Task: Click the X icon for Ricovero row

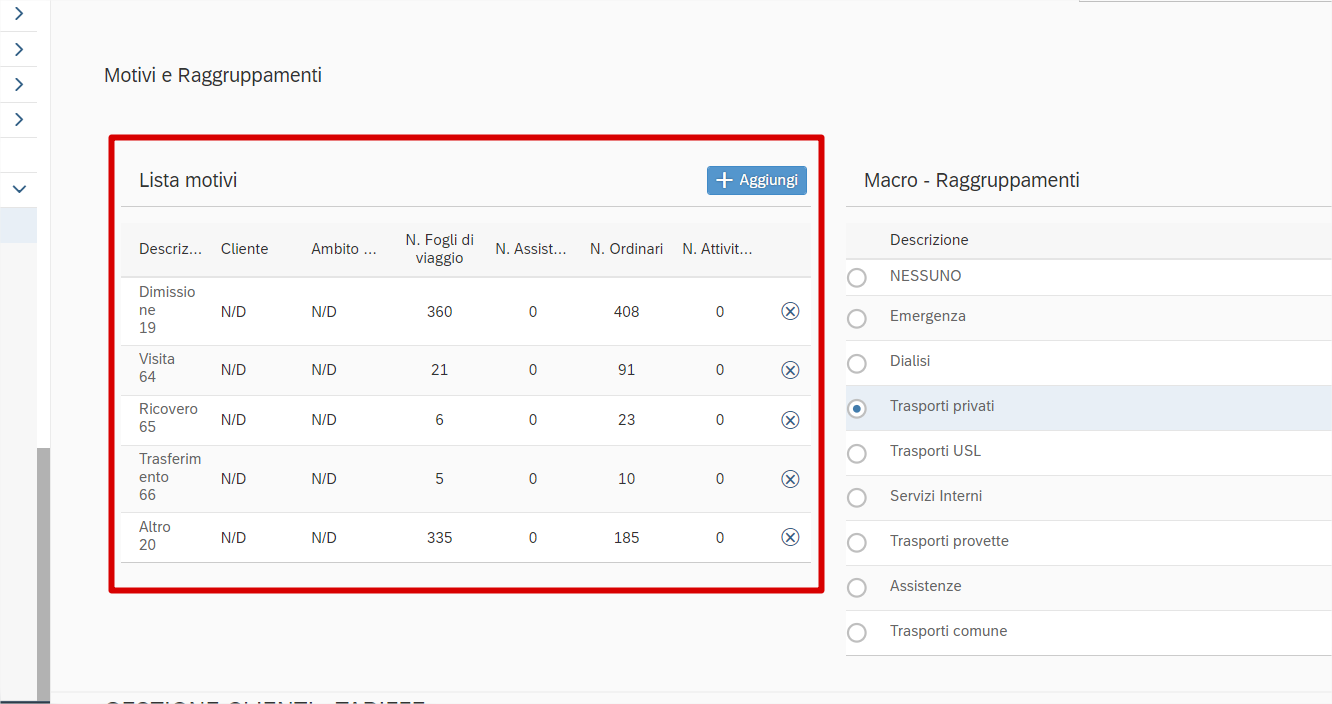Action: click(790, 420)
